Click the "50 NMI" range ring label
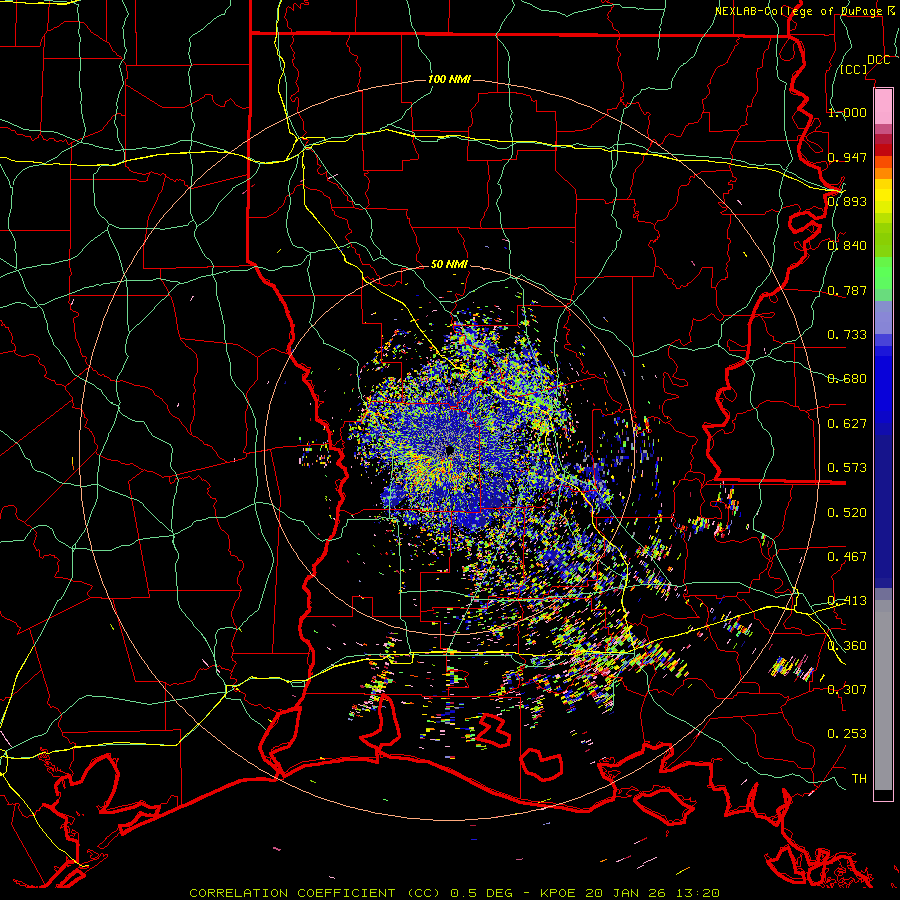The image size is (900, 900). point(449,264)
